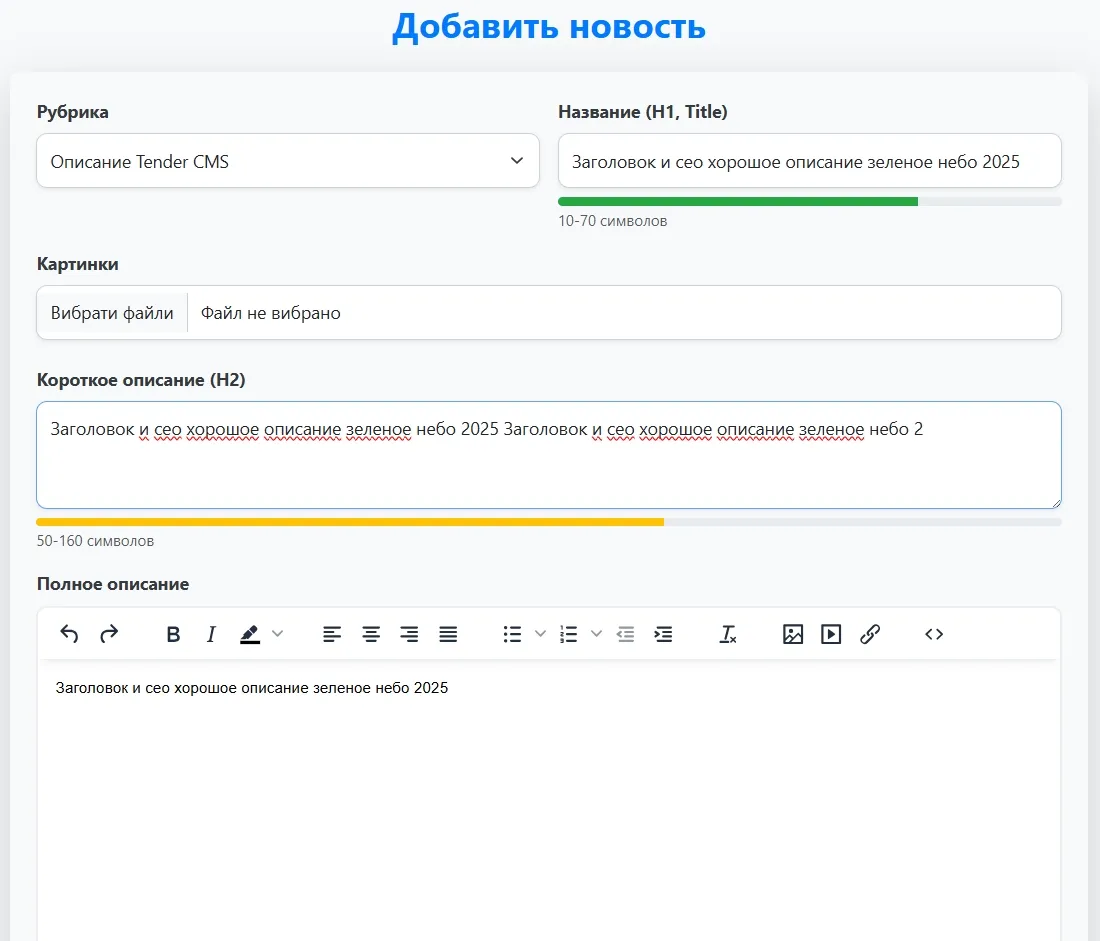The width and height of the screenshot is (1100, 941).
Task: Click the yellow character count progress bar
Action: tap(350, 521)
